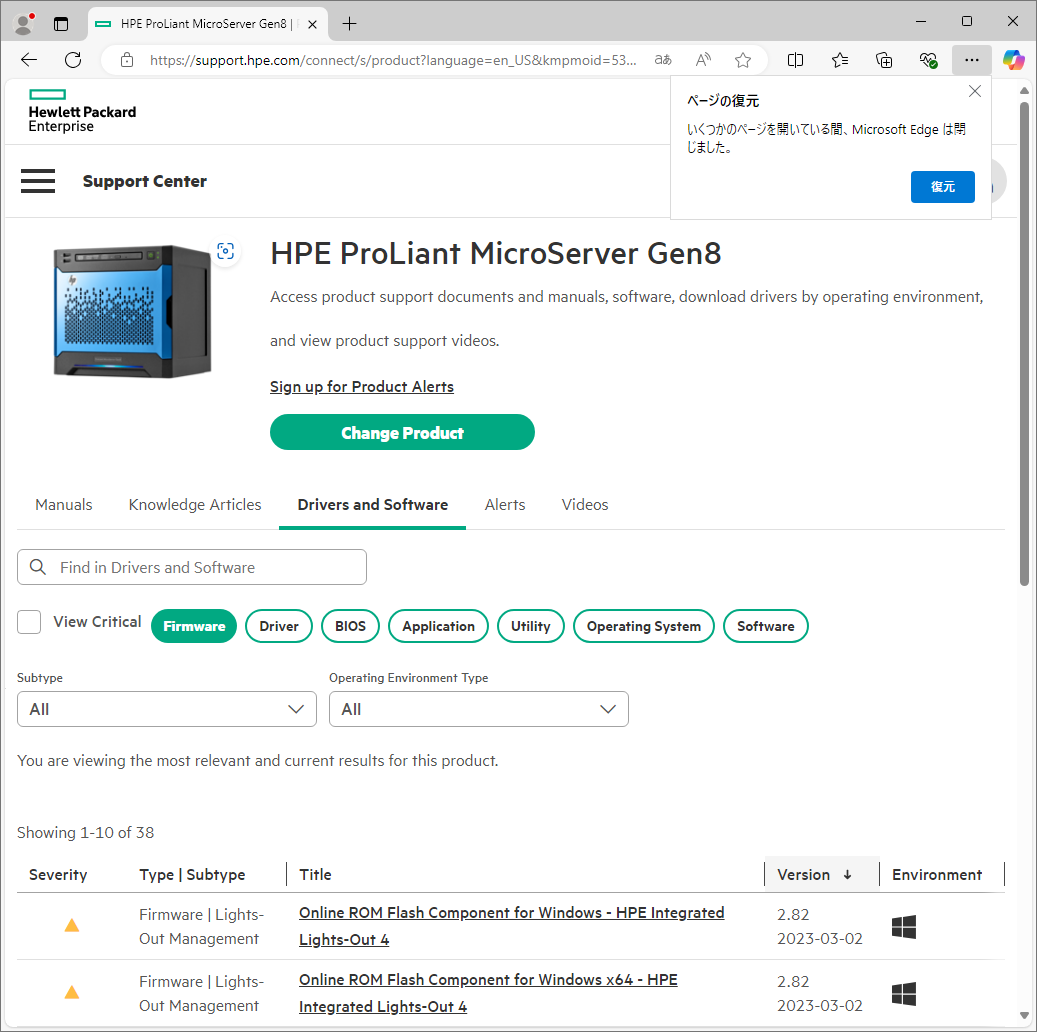Click the Support Center heading
1037x1032 pixels.
[145, 181]
